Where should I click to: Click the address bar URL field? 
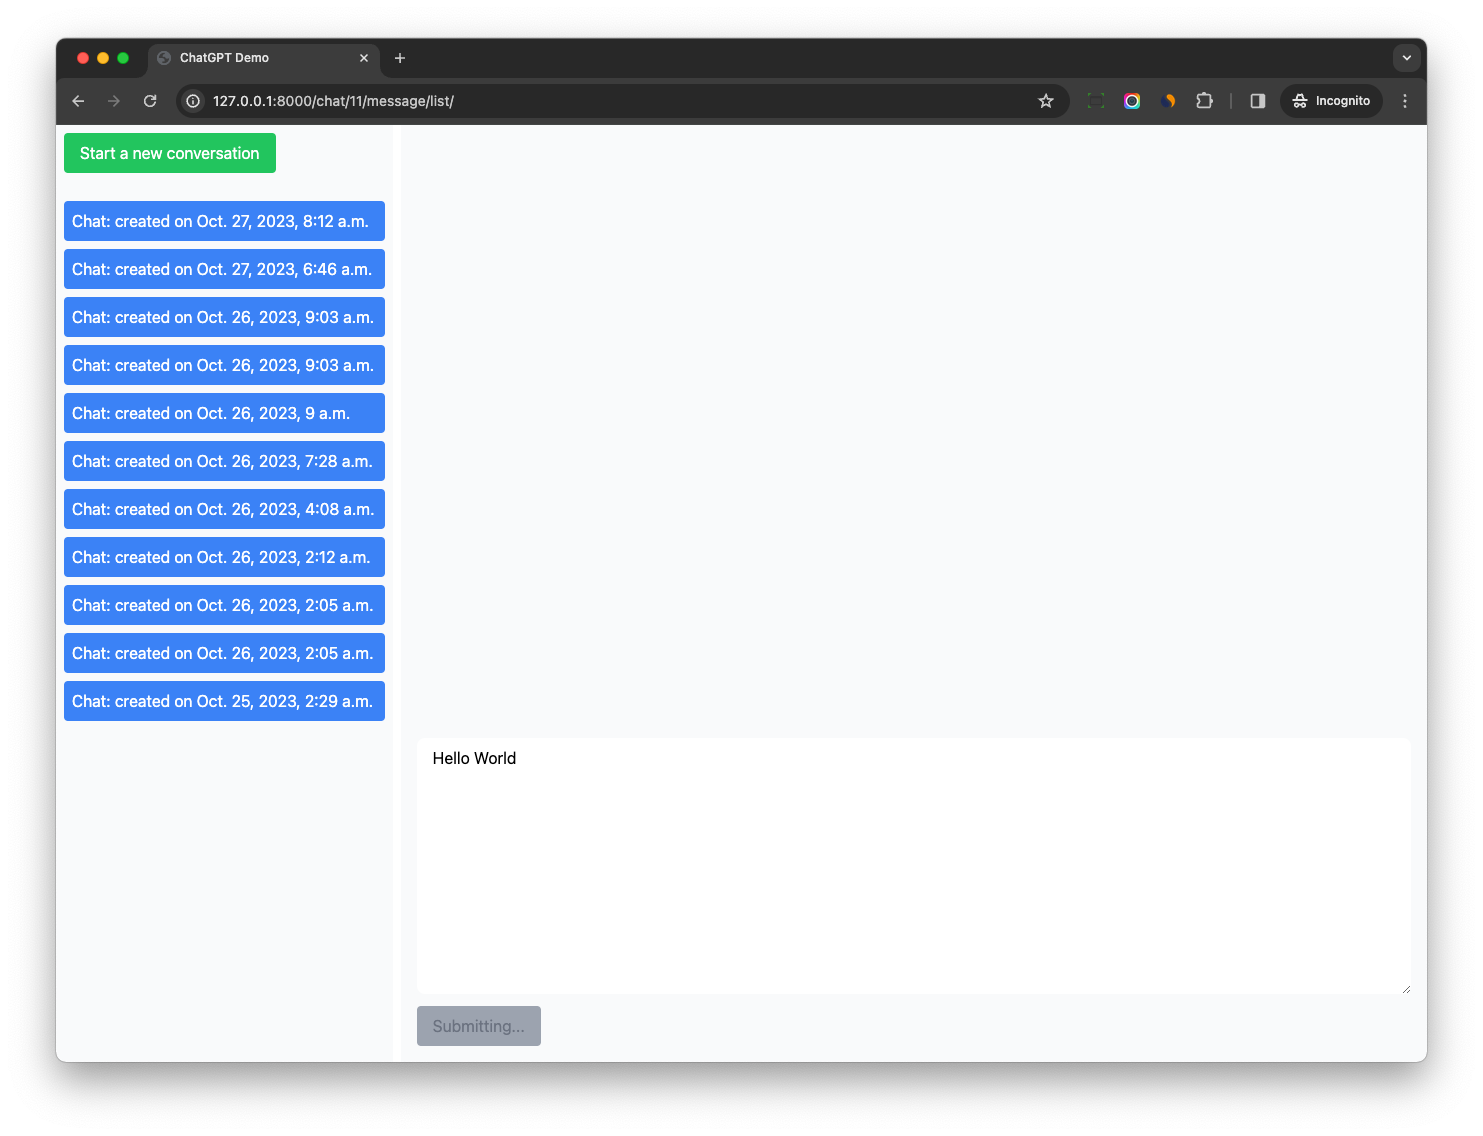[x=600, y=101]
